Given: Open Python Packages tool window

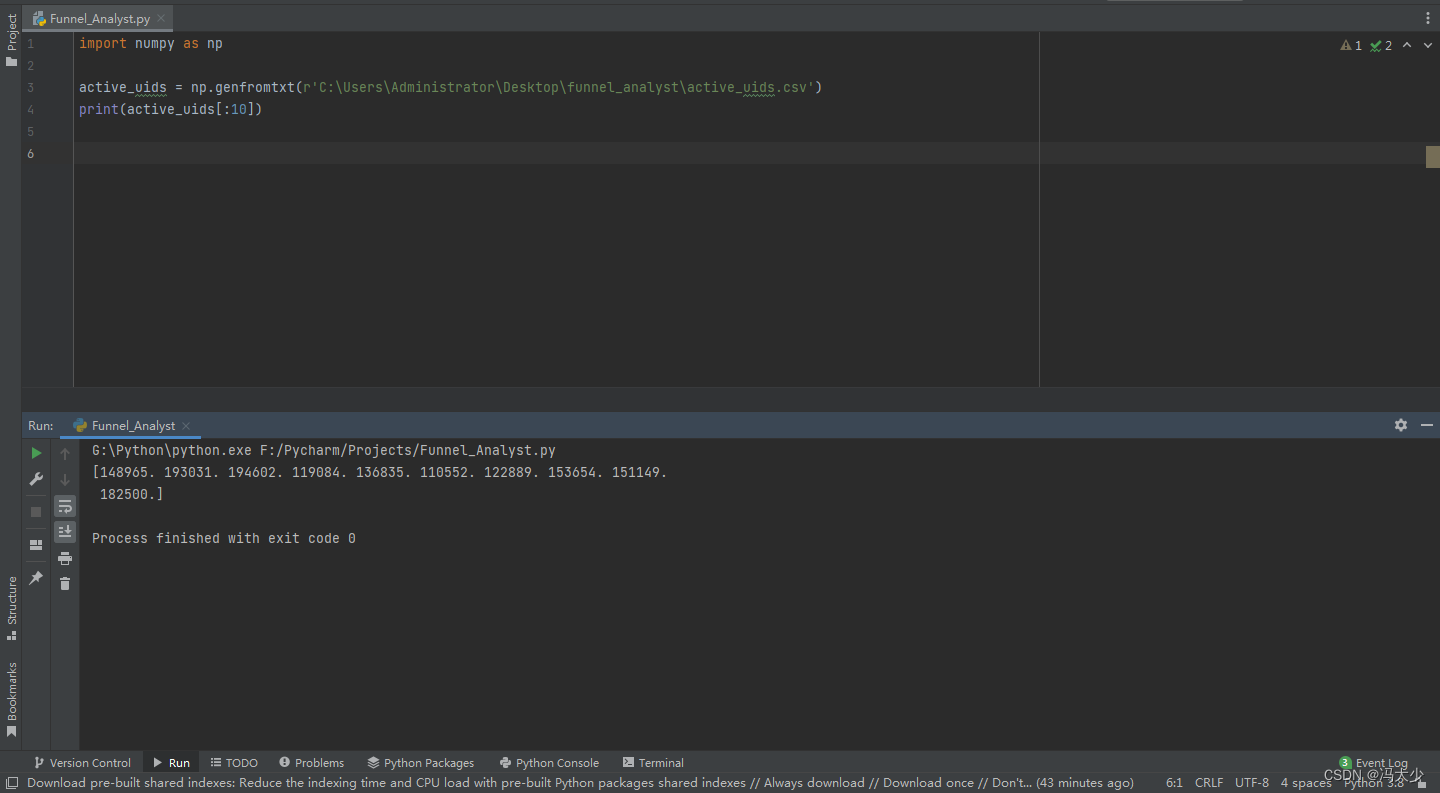Looking at the screenshot, I should click(420, 762).
